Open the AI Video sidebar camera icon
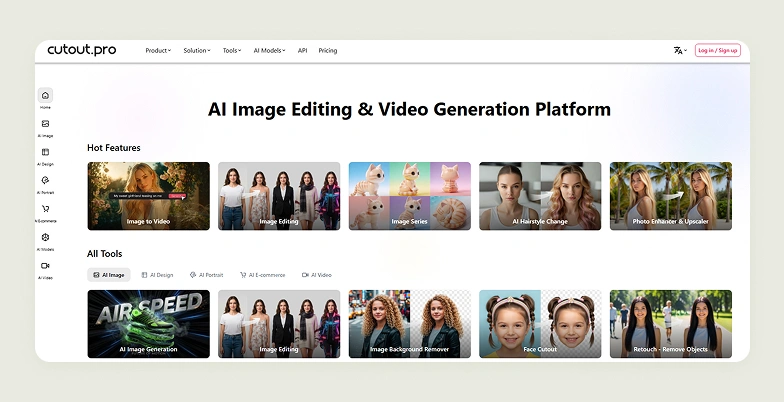This screenshot has width=784, height=402. pyautogui.click(x=45, y=266)
